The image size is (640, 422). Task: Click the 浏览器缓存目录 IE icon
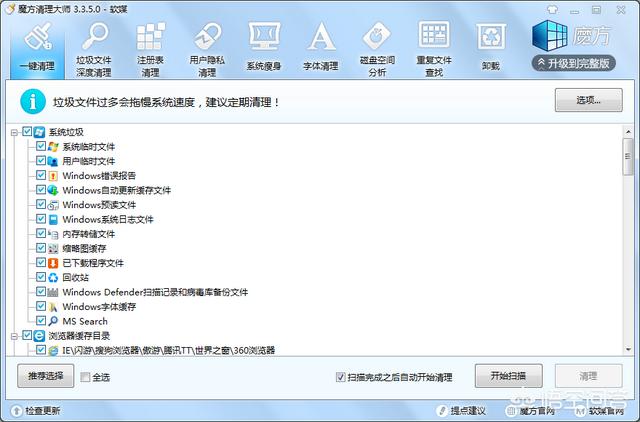click(x=39, y=336)
